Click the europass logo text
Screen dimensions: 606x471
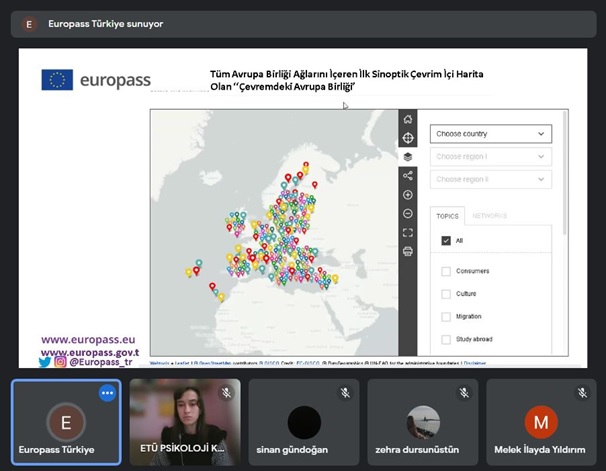(x=115, y=80)
